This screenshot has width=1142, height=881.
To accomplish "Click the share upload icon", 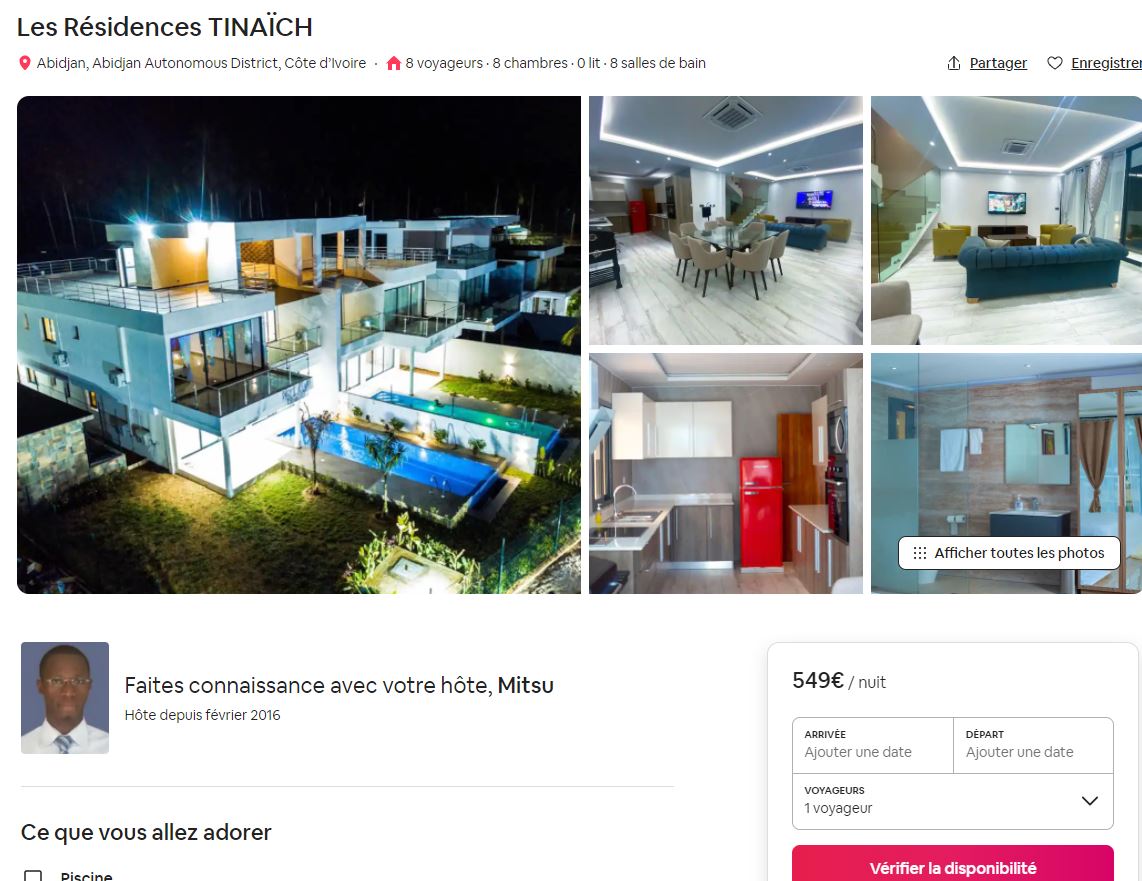I will [953, 63].
